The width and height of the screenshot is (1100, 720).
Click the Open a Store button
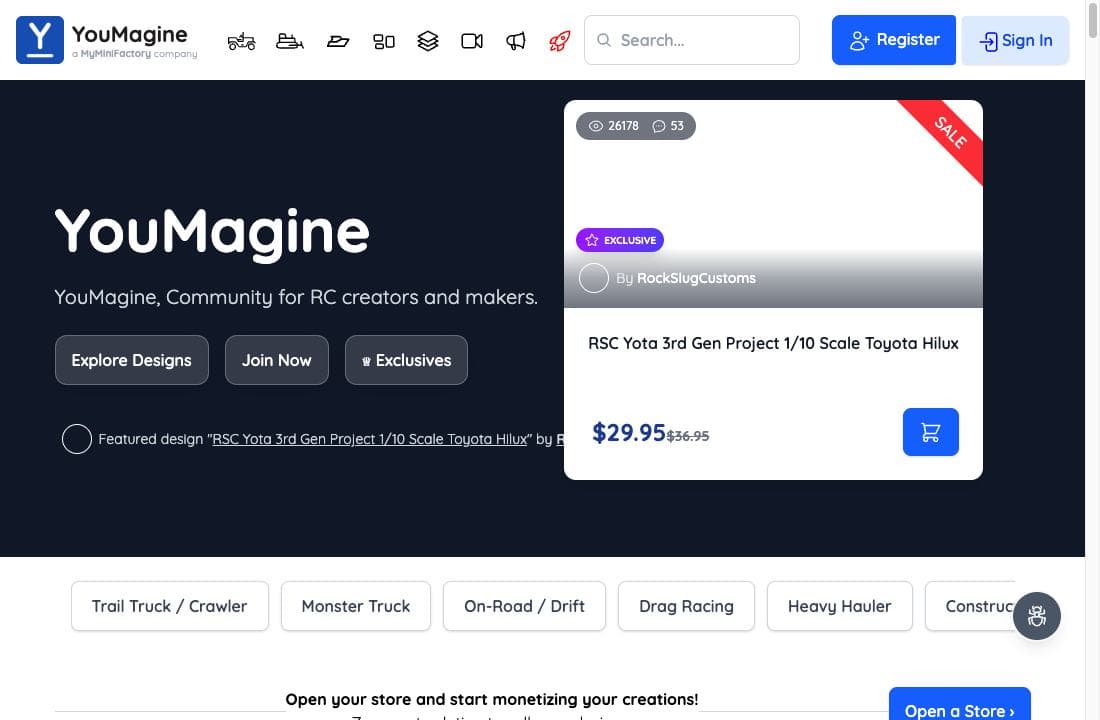pos(960,705)
